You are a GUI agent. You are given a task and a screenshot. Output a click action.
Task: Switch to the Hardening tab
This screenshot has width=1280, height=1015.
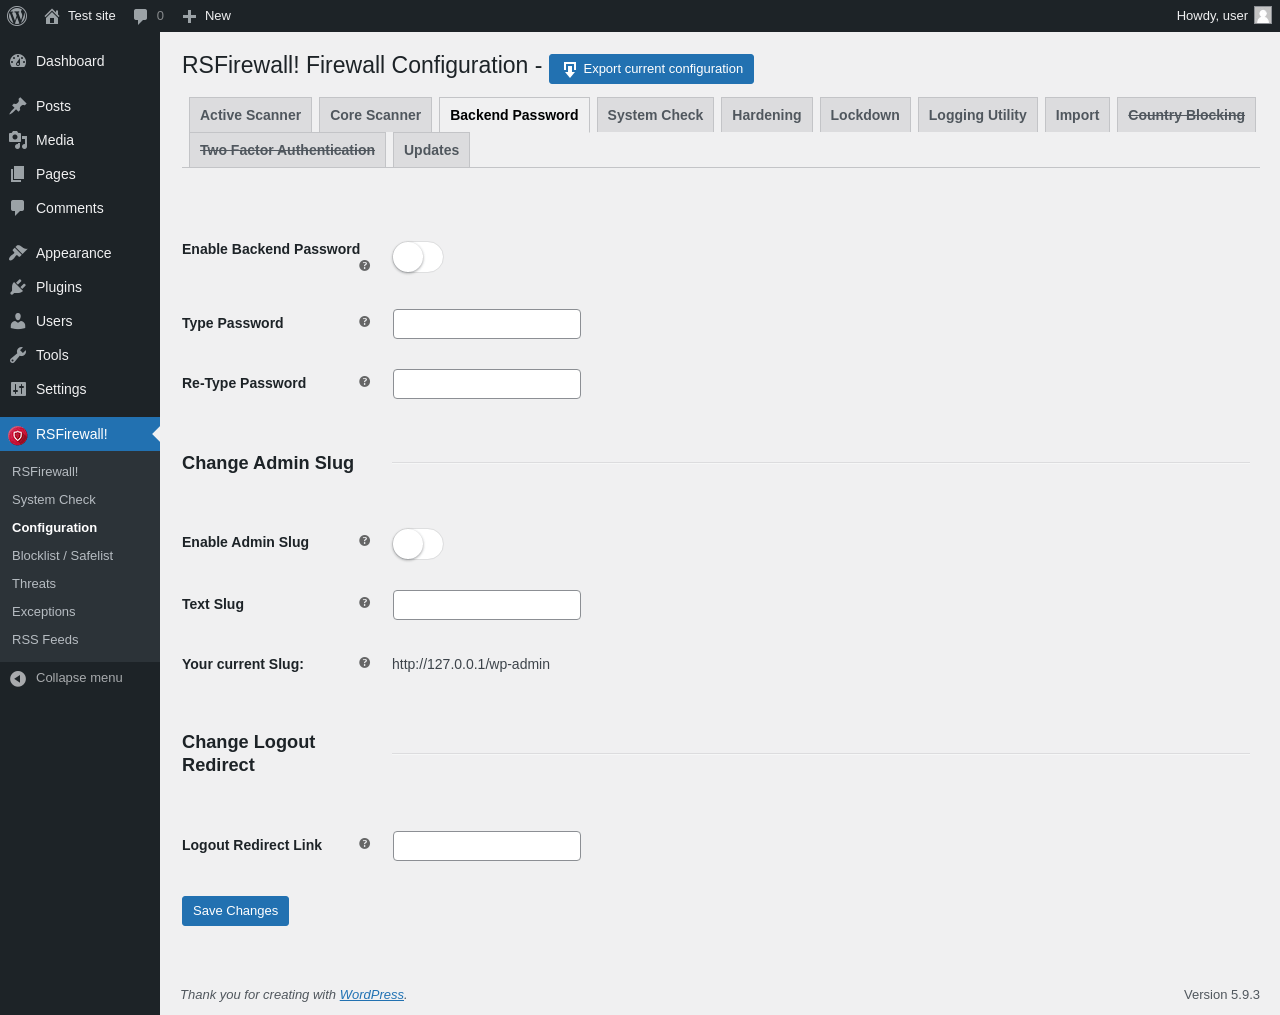767,115
